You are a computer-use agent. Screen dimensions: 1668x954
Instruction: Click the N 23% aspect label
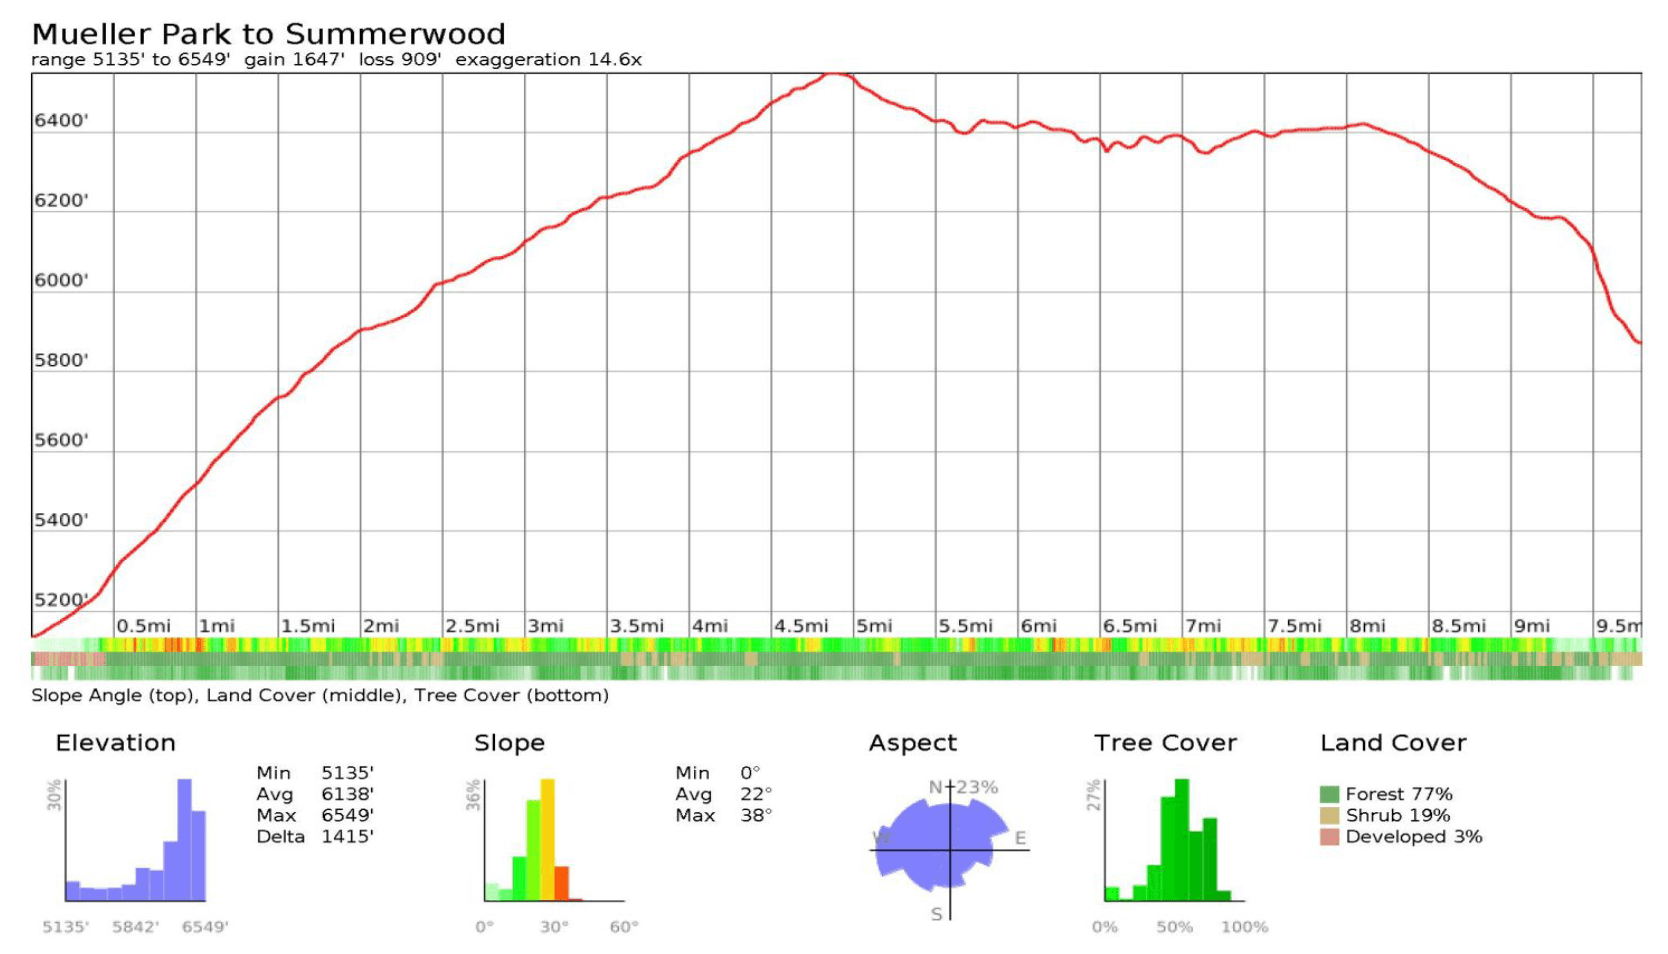tap(964, 787)
